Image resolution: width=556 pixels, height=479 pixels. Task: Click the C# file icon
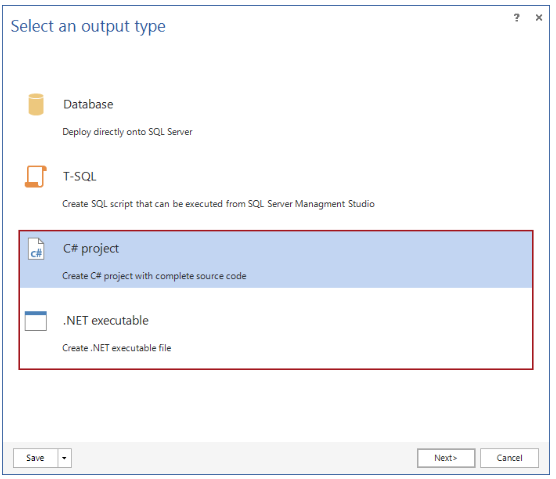(x=36, y=249)
